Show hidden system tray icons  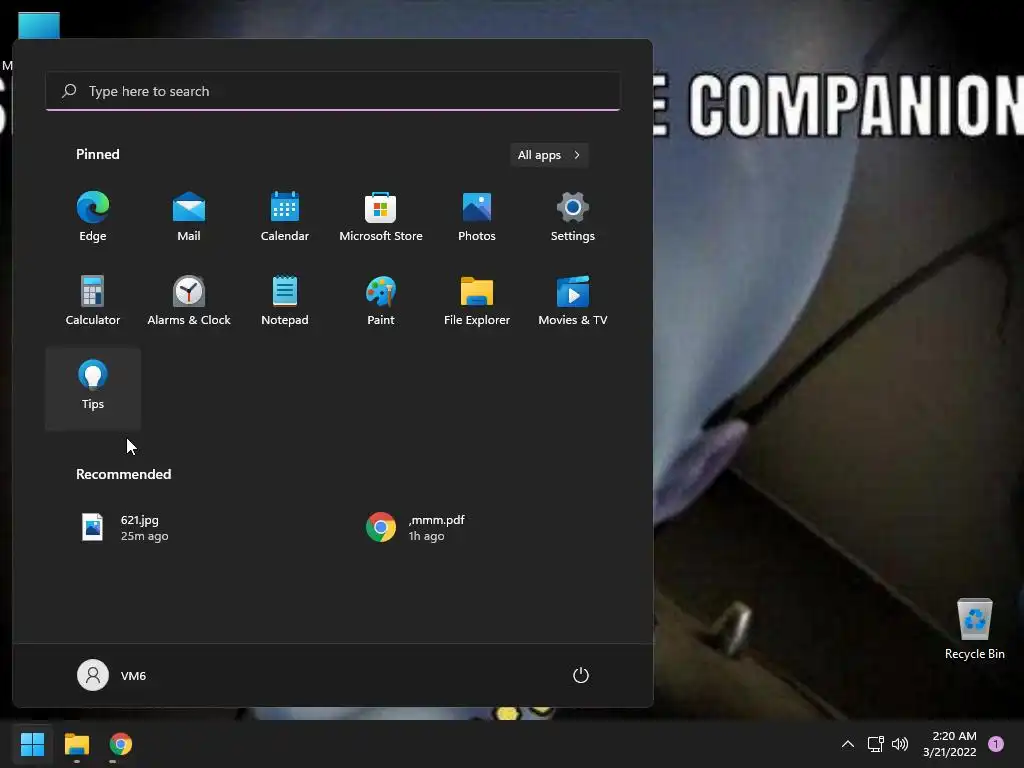coord(848,744)
